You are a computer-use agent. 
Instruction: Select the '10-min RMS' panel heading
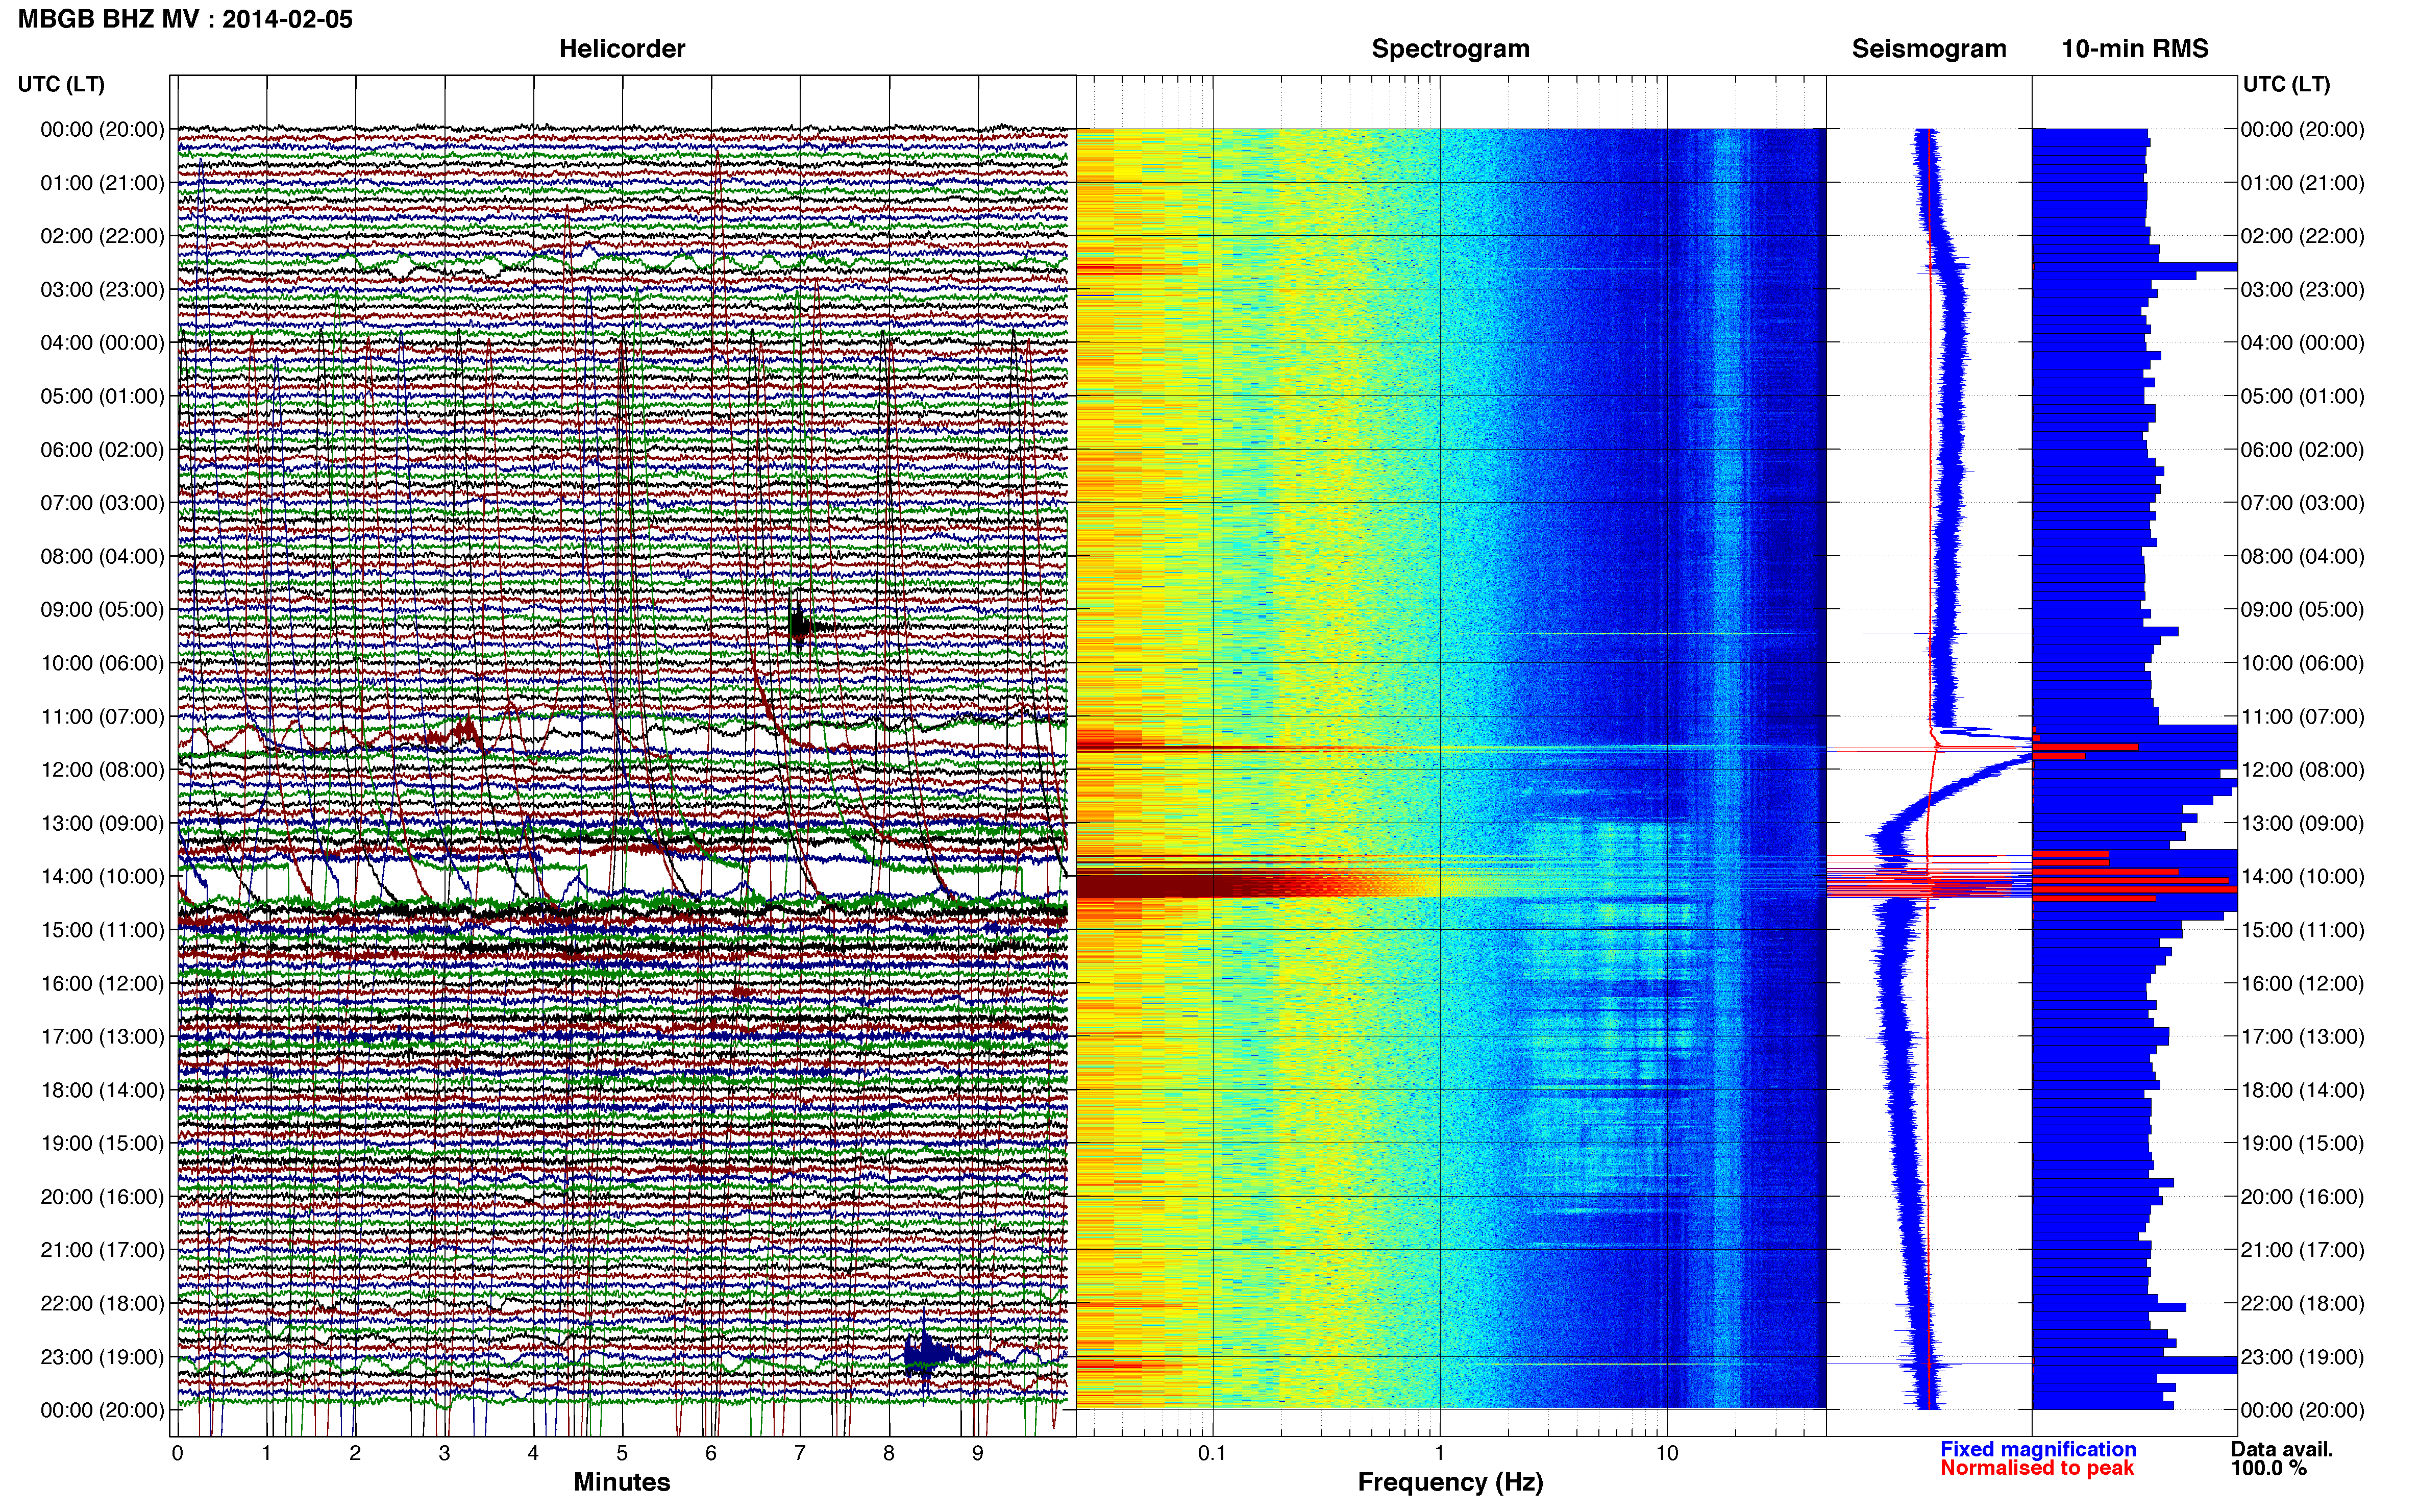pos(2135,49)
